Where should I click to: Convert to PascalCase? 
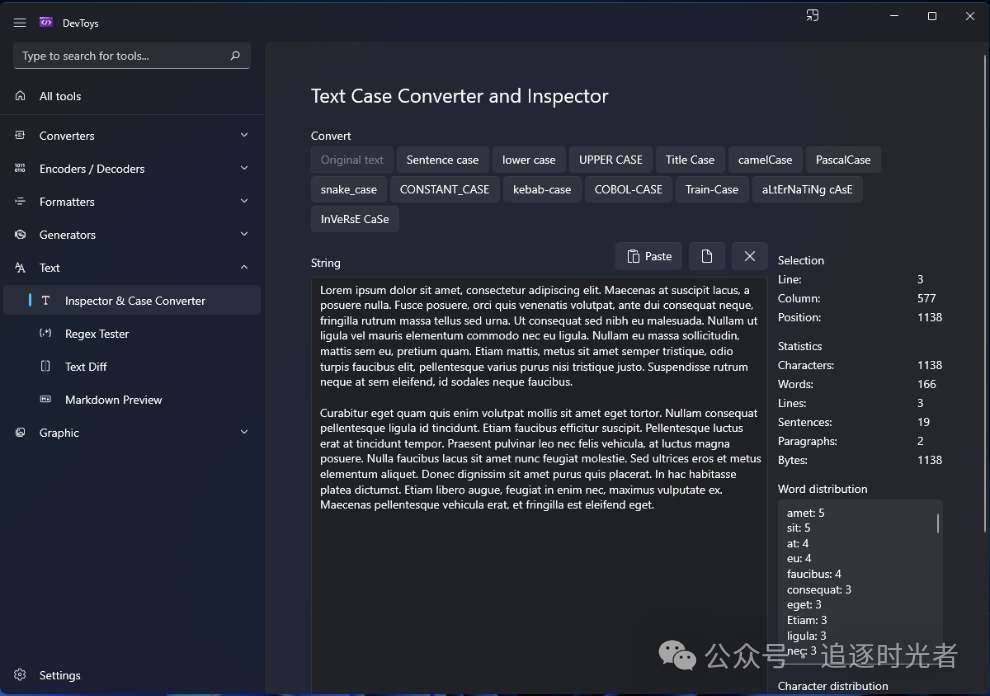tap(843, 160)
